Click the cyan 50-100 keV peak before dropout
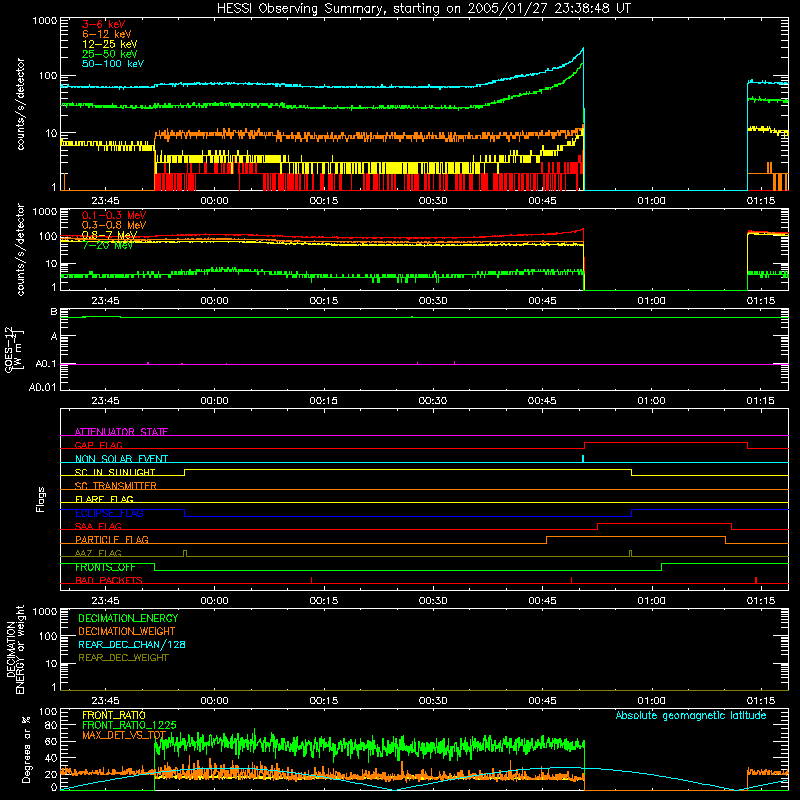The image size is (800, 800). pos(583,49)
